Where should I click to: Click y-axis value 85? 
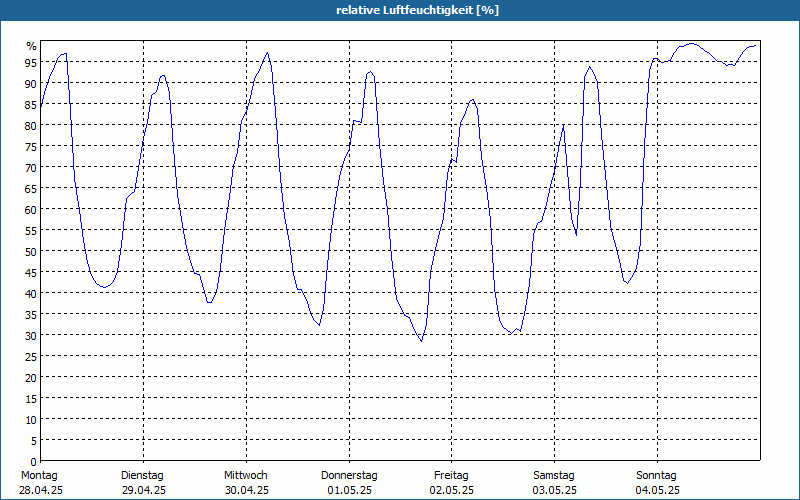pos(32,105)
